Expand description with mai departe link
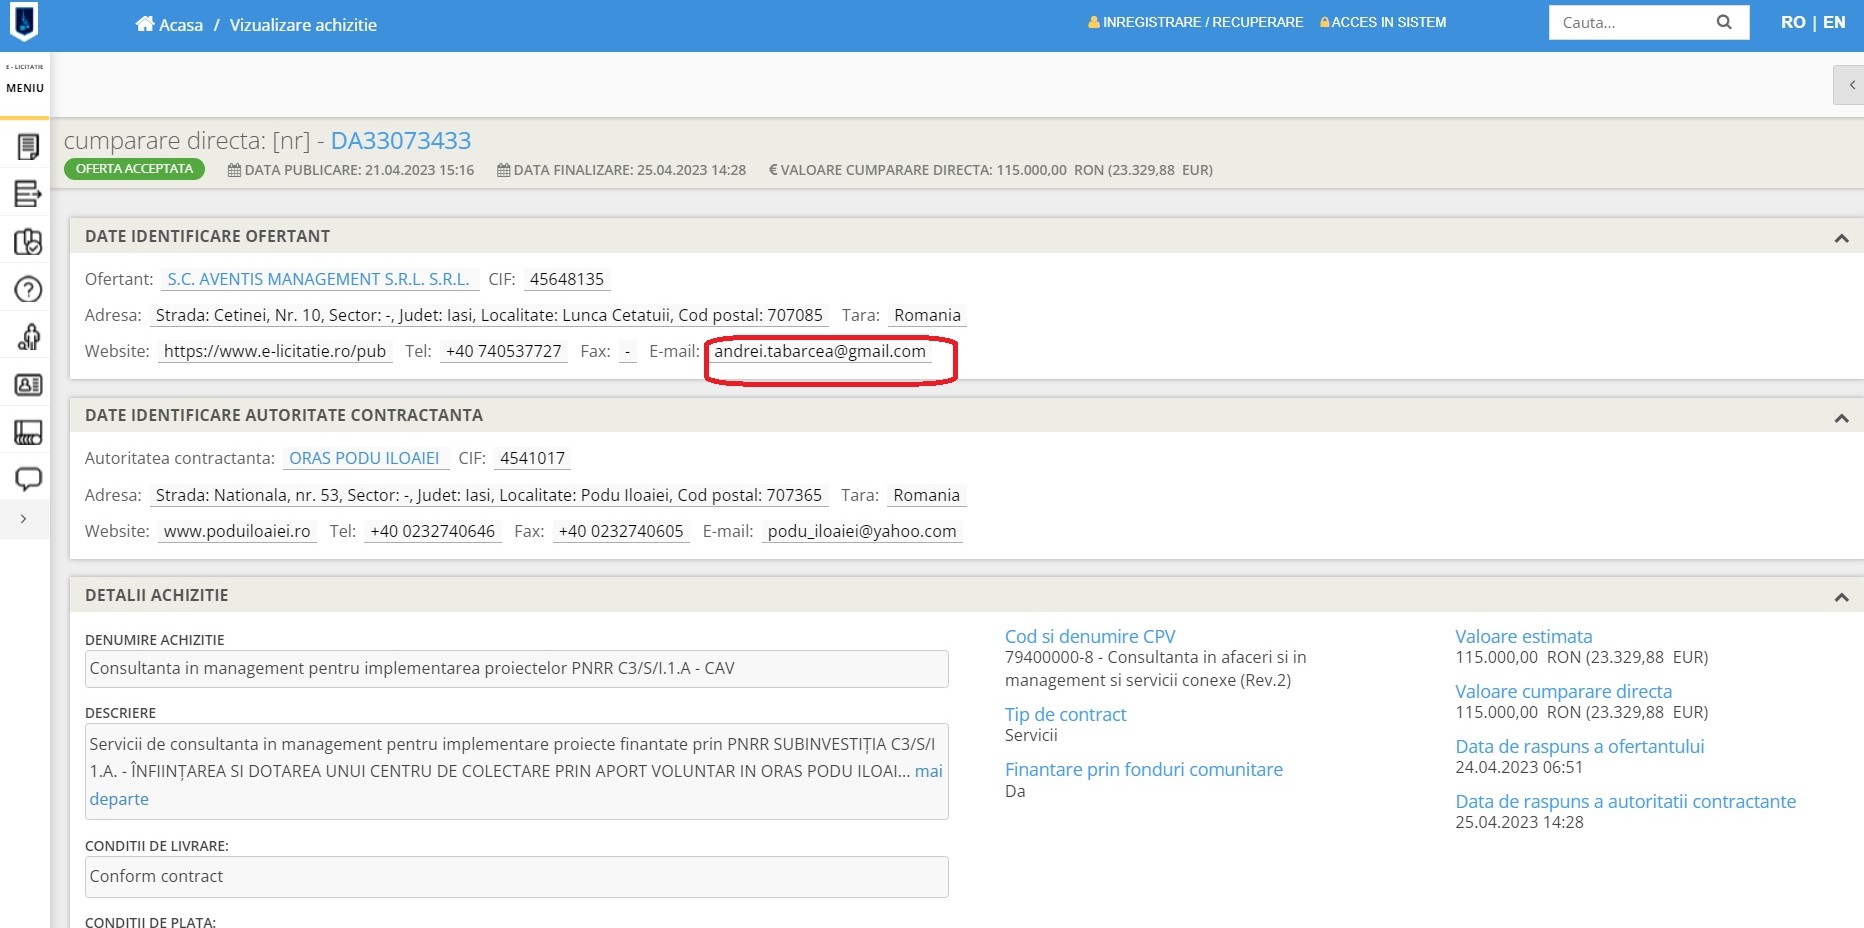The image size is (1864, 928). pos(929,771)
